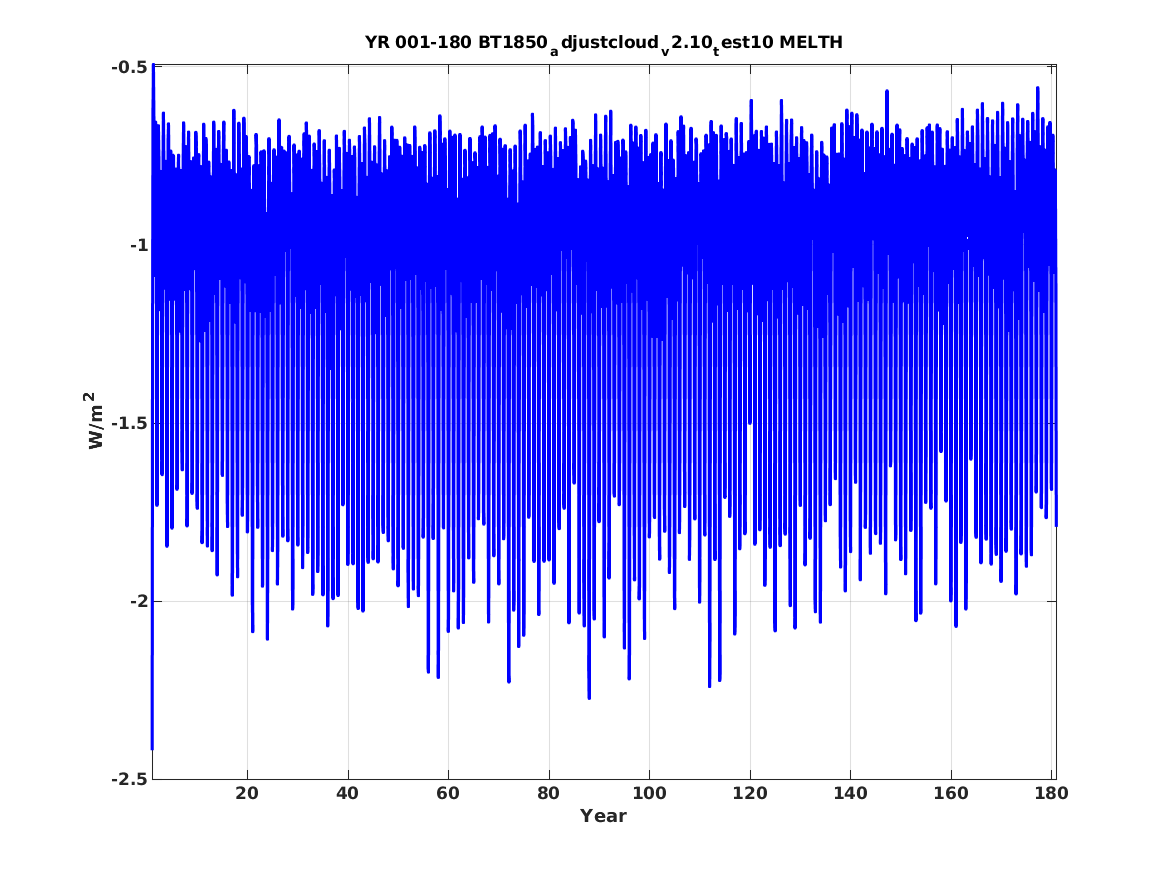Click the y-axis label 'W/m²'
The height and width of the screenshot is (875, 1167).
pyautogui.click(x=95, y=420)
